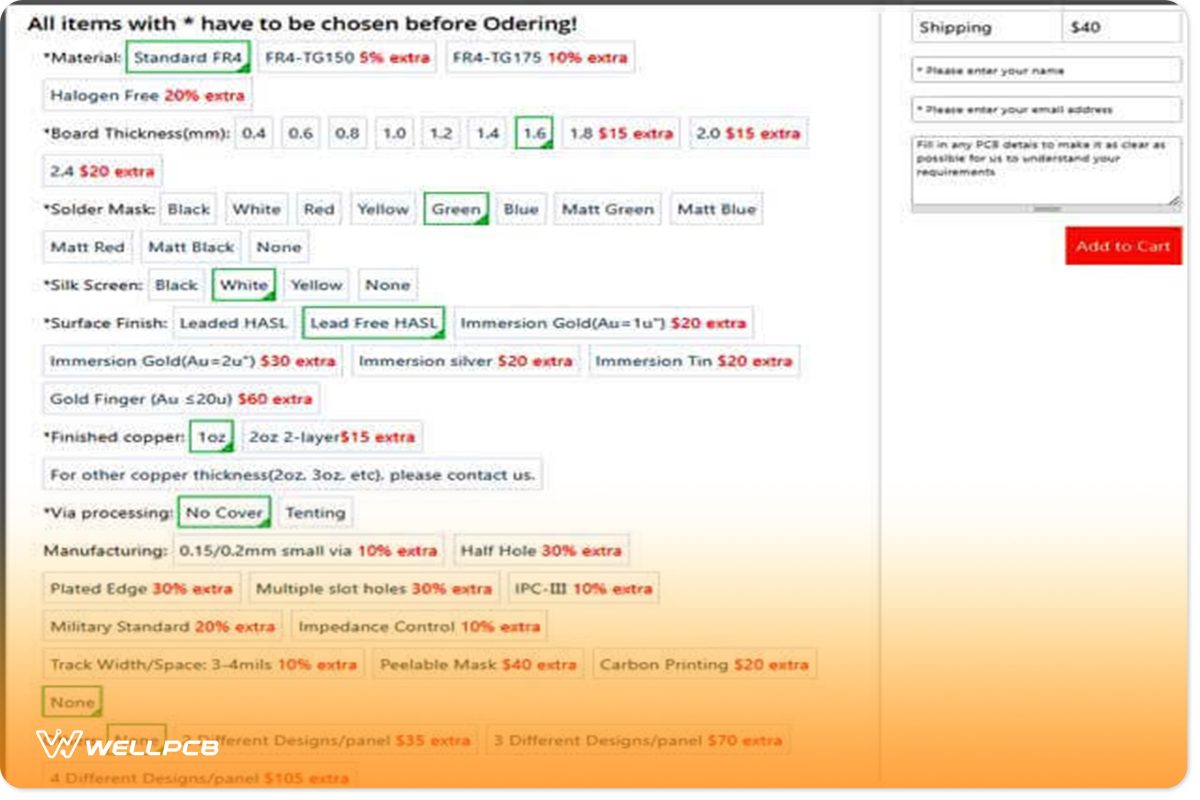
Task: Click the email address input field
Action: 1046,110
